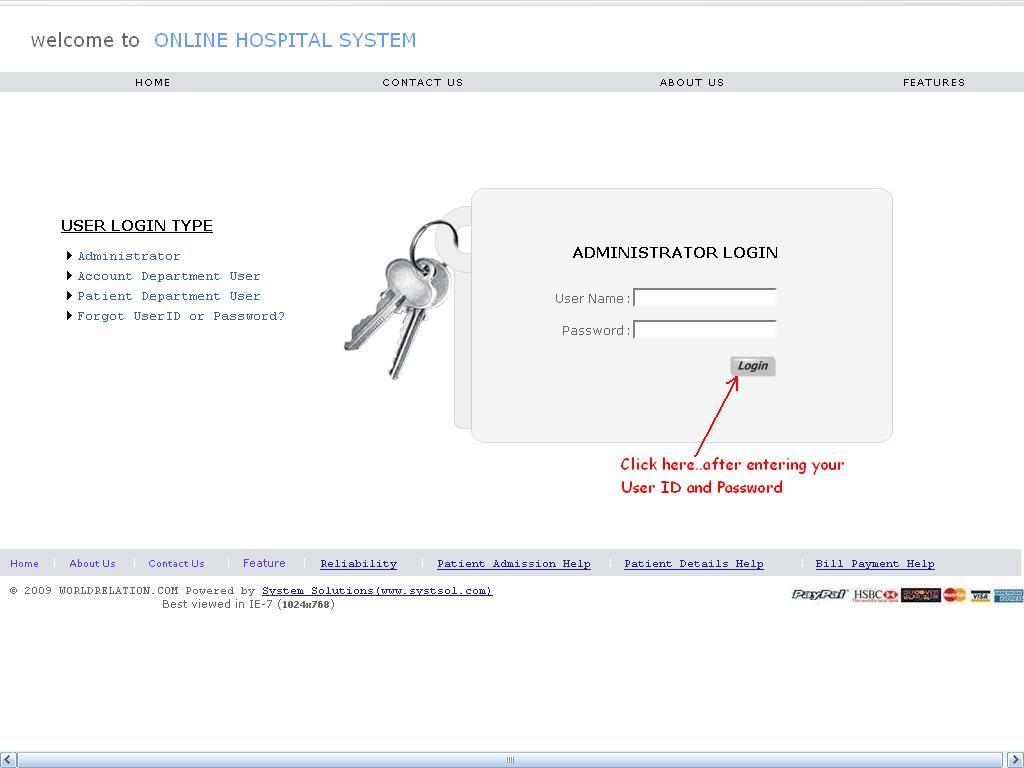Select Account Department User login type
This screenshot has height=768, width=1024.
(x=168, y=276)
